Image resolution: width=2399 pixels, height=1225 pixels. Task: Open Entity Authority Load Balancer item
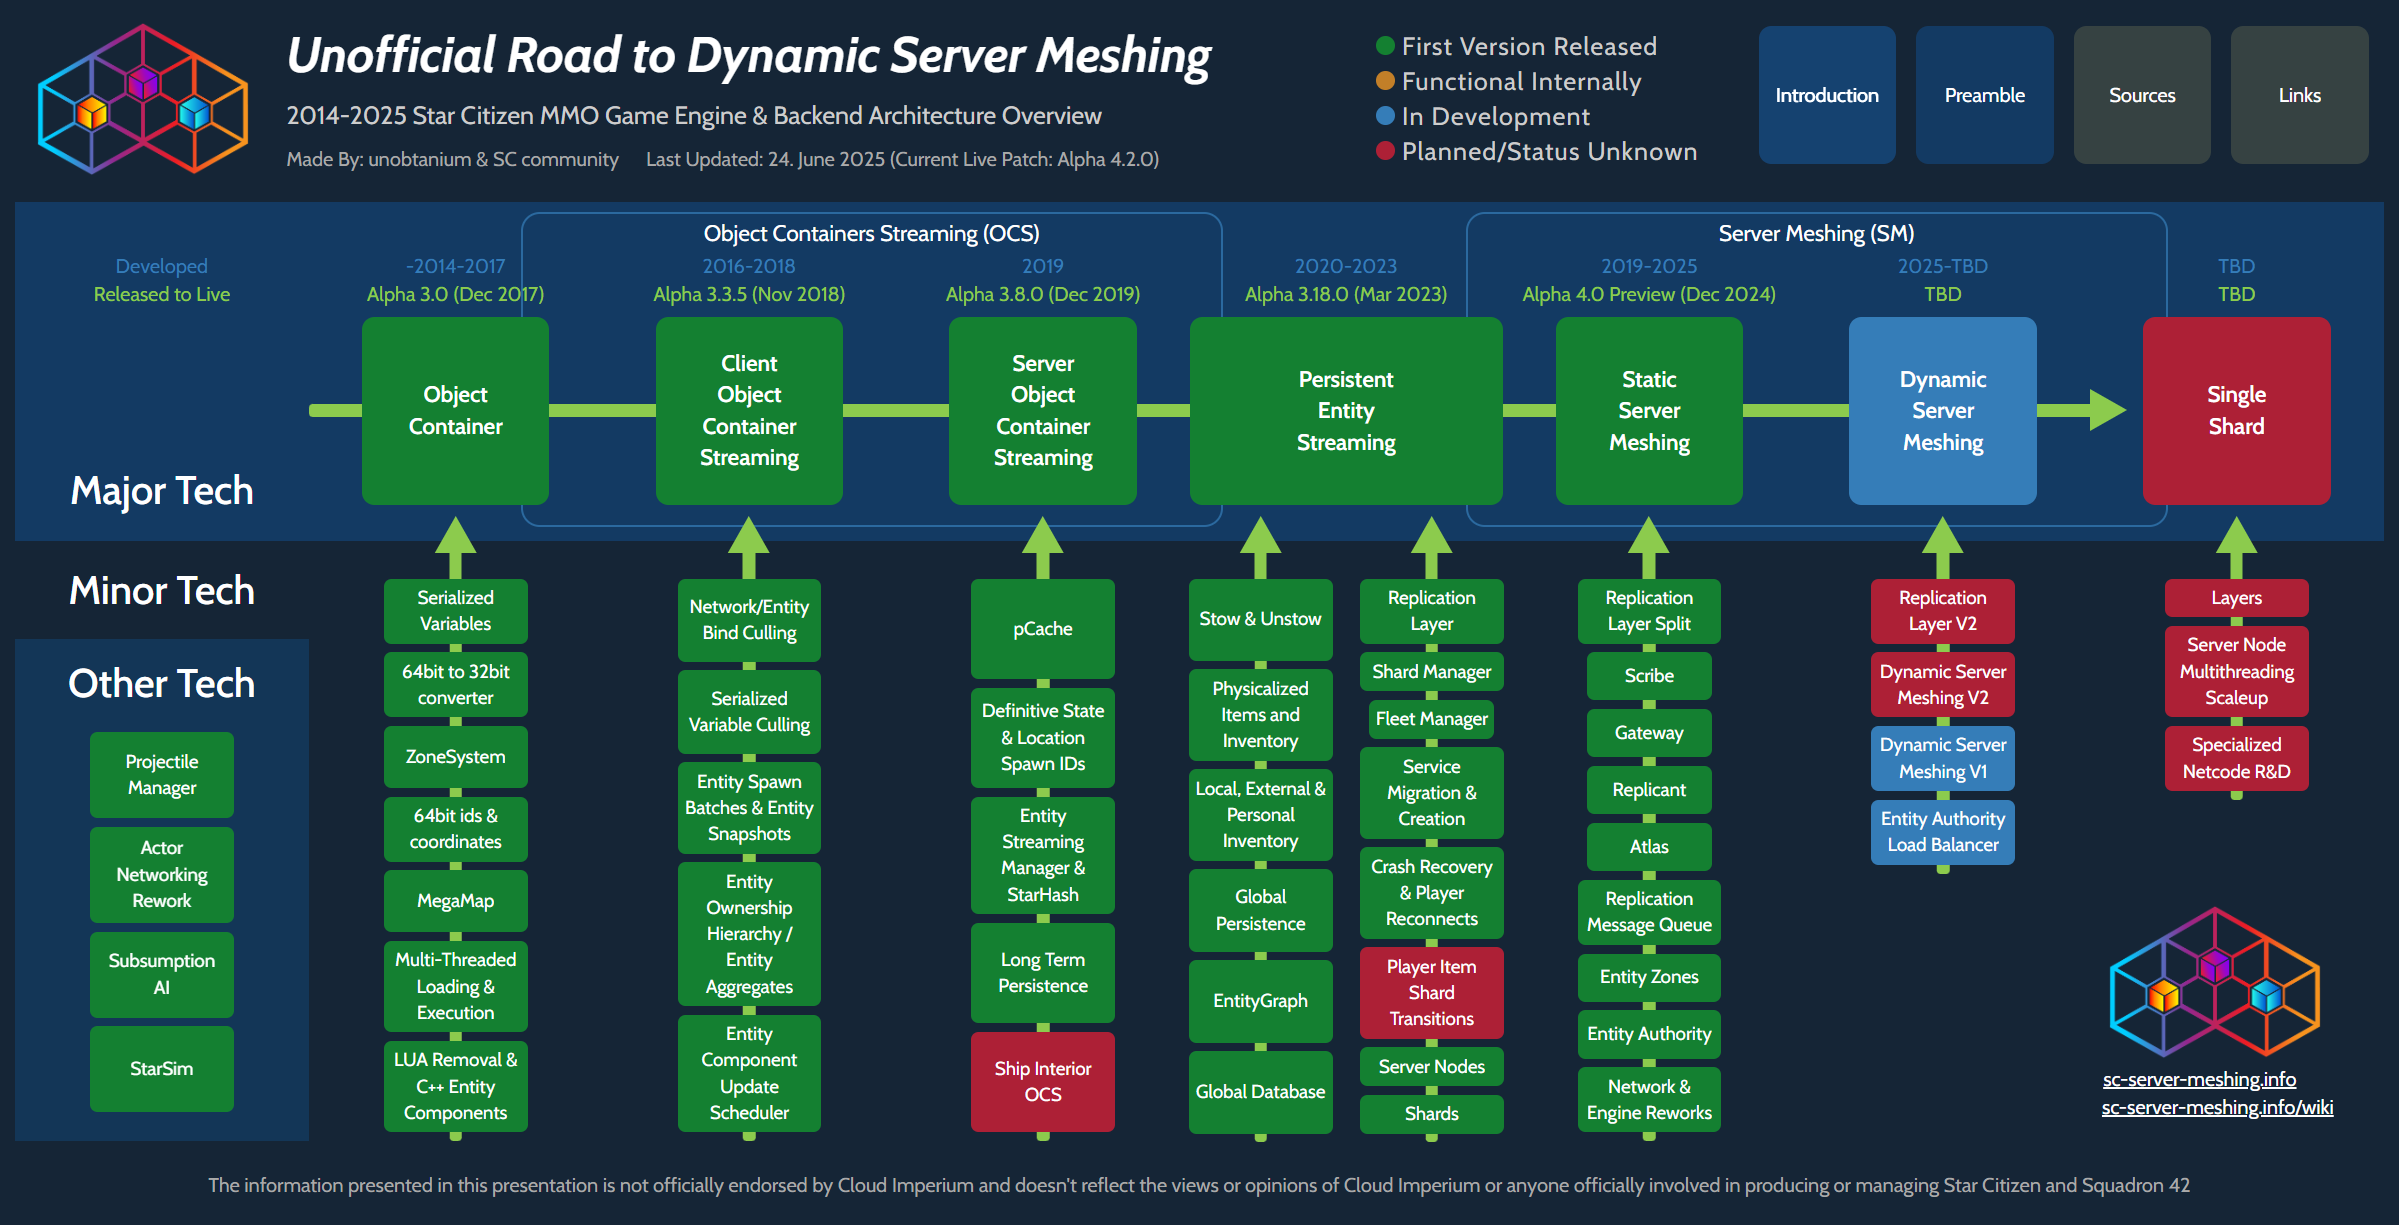point(1942,831)
